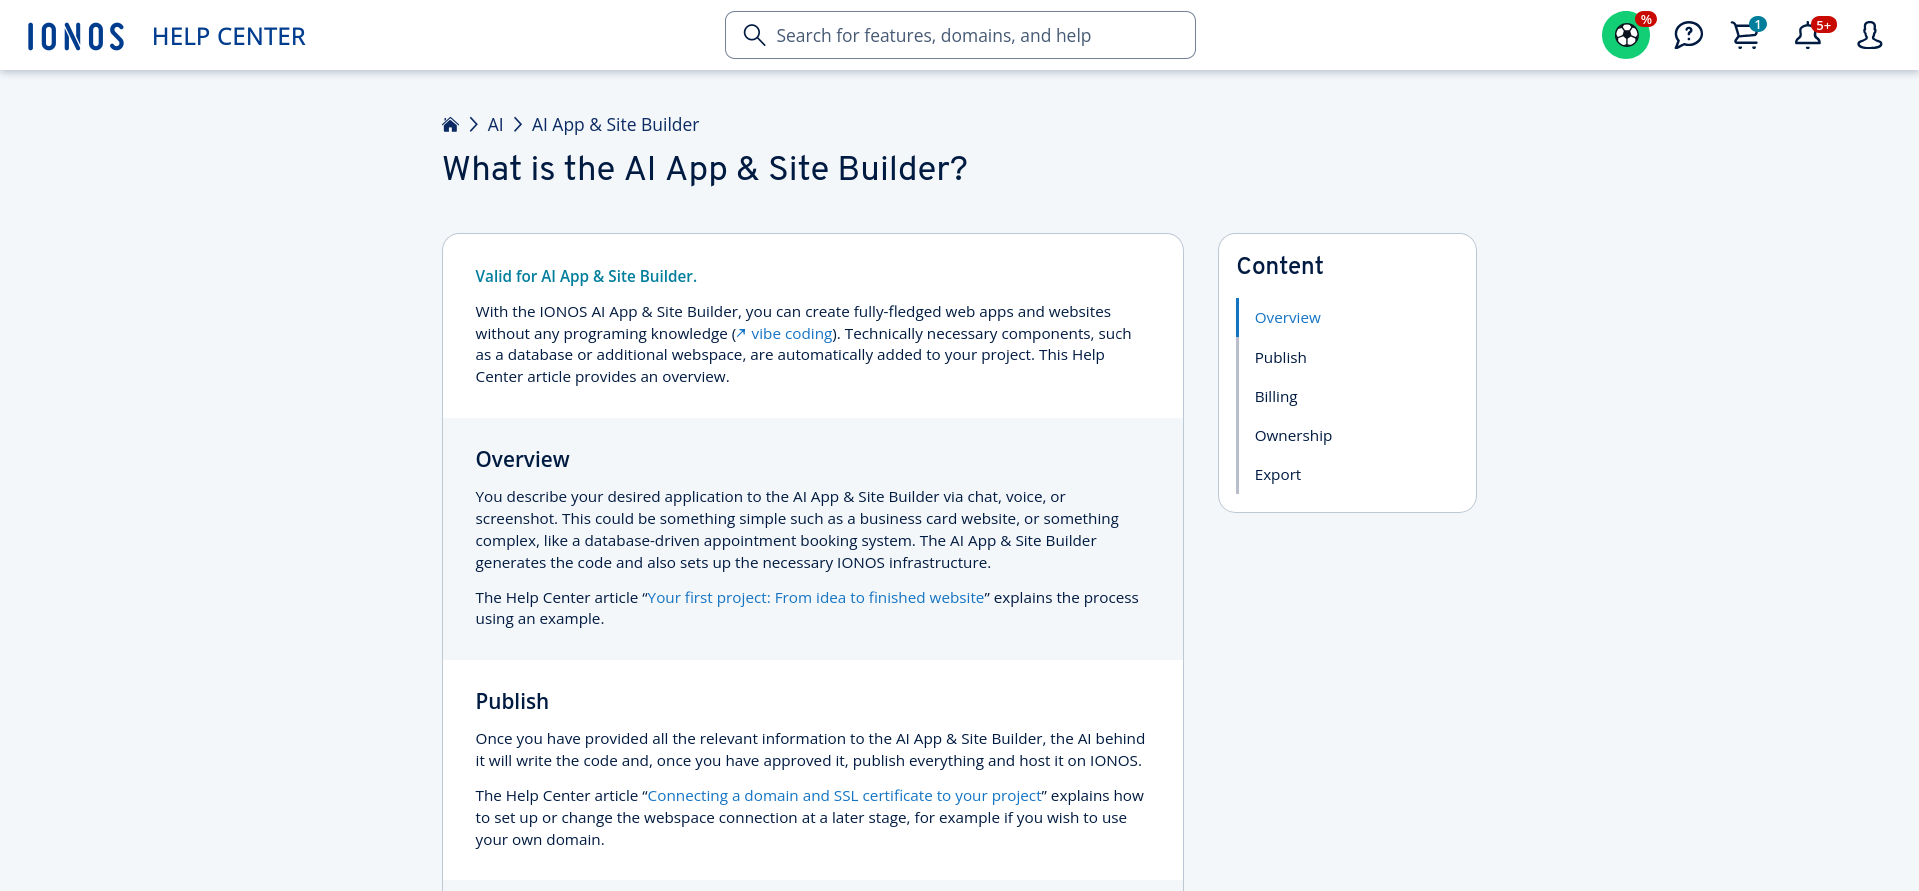The height and width of the screenshot is (891, 1919).
Task: Open the notifications bell icon
Action: click(x=1808, y=35)
